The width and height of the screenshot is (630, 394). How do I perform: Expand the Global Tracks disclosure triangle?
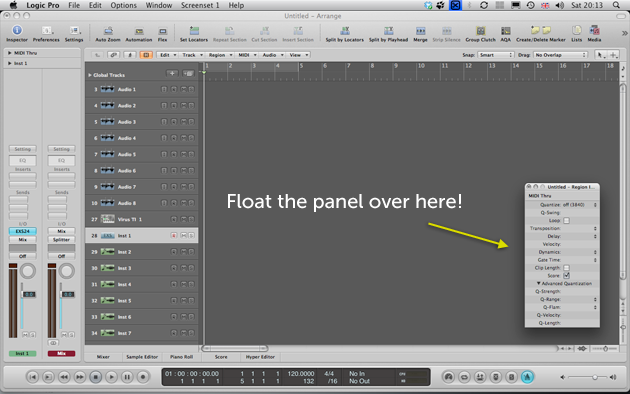coord(90,75)
